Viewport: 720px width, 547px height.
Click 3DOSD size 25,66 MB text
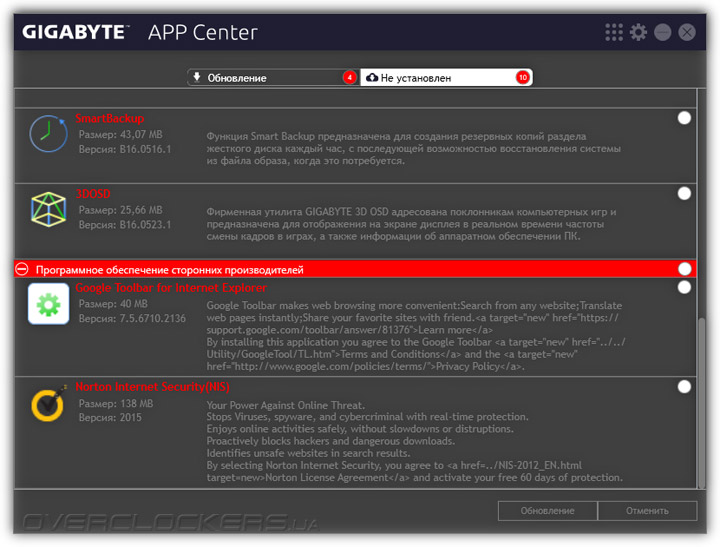120,210
